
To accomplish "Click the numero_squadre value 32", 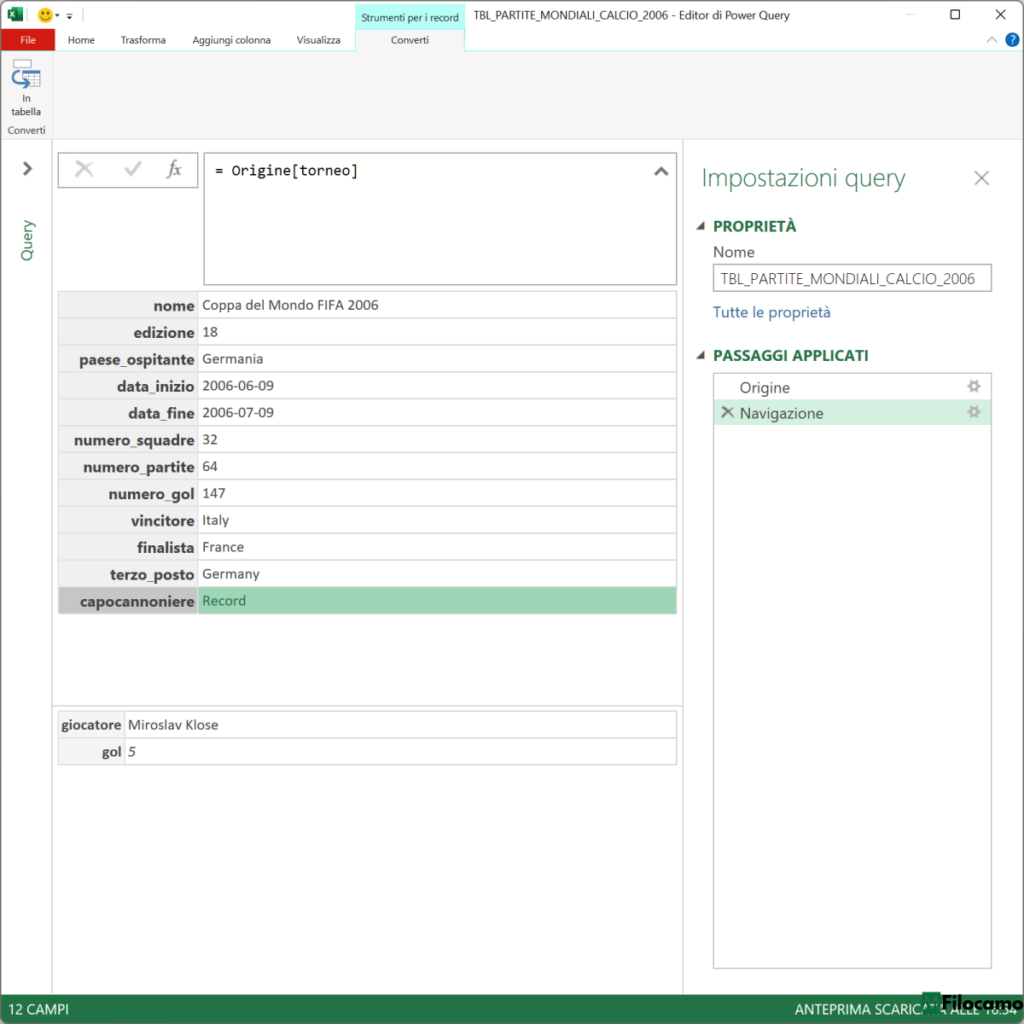I will click(x=210, y=440).
